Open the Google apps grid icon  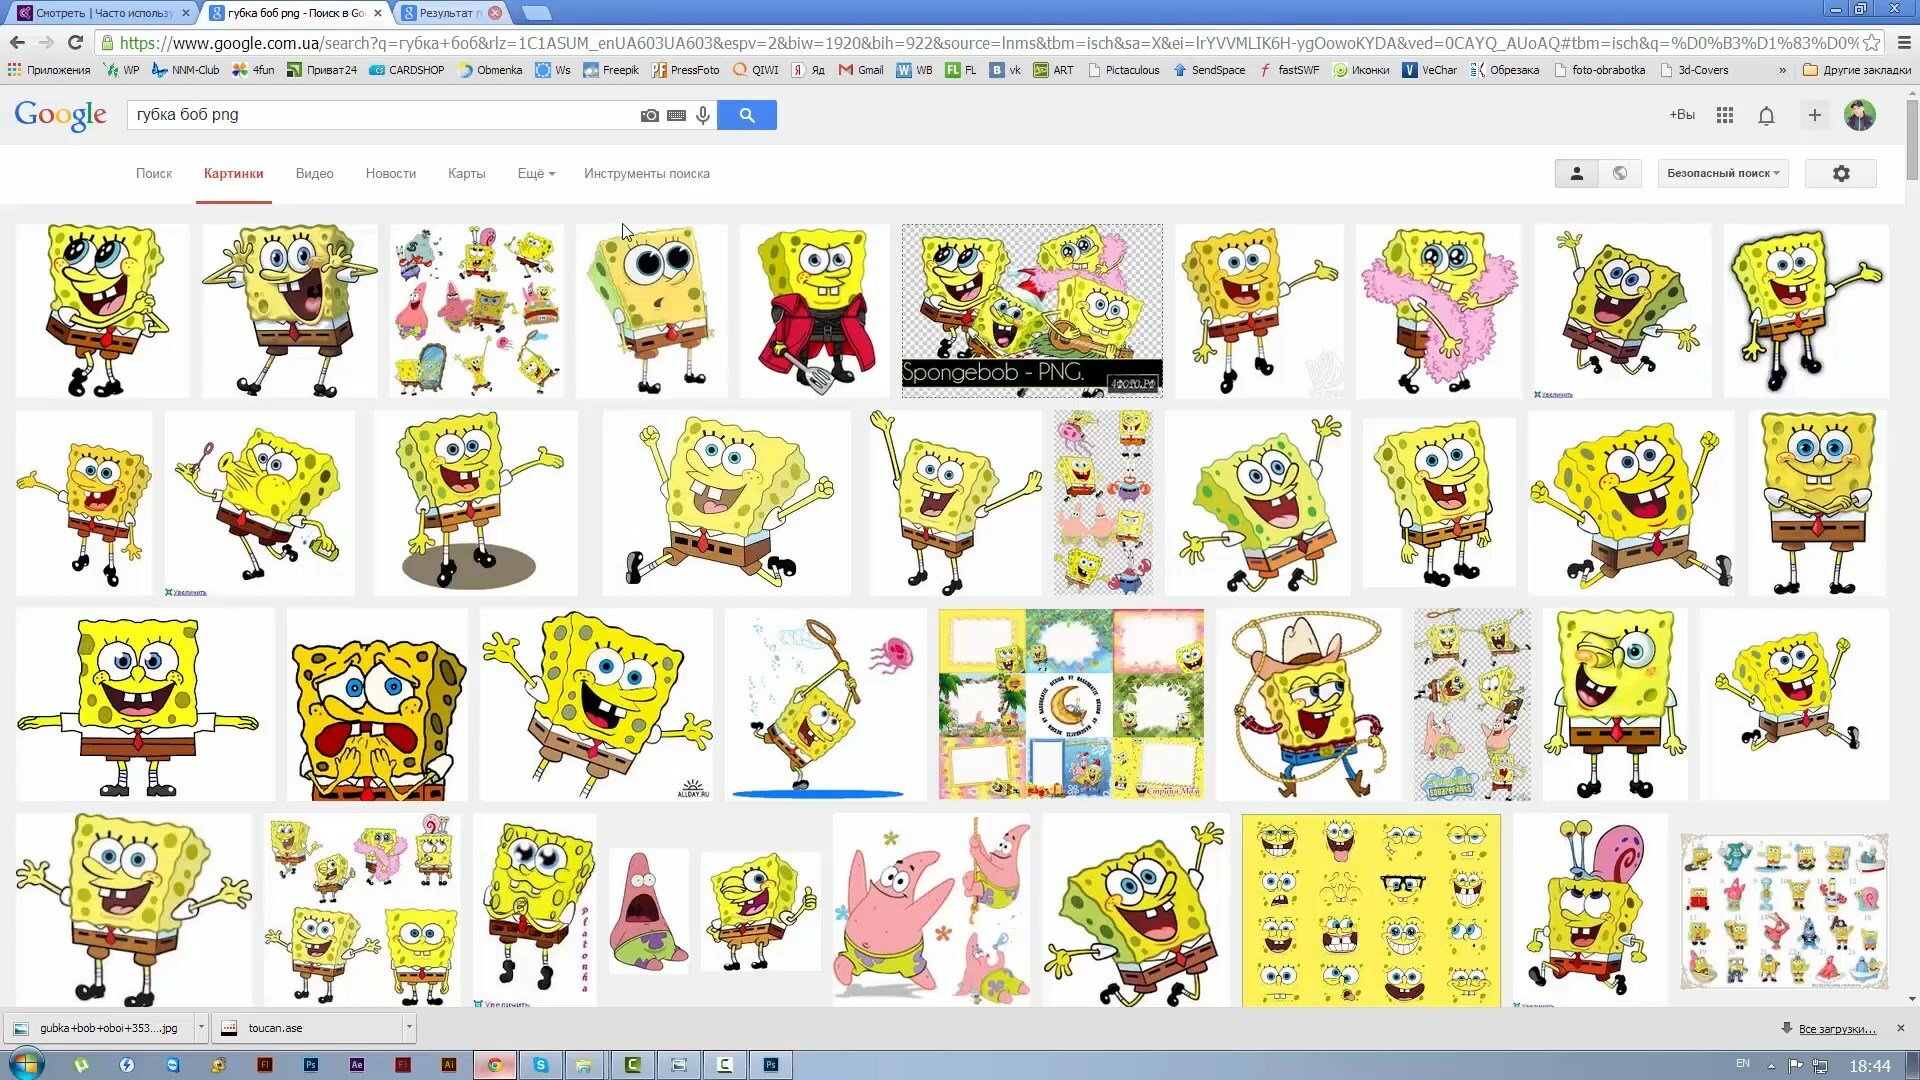point(1725,115)
